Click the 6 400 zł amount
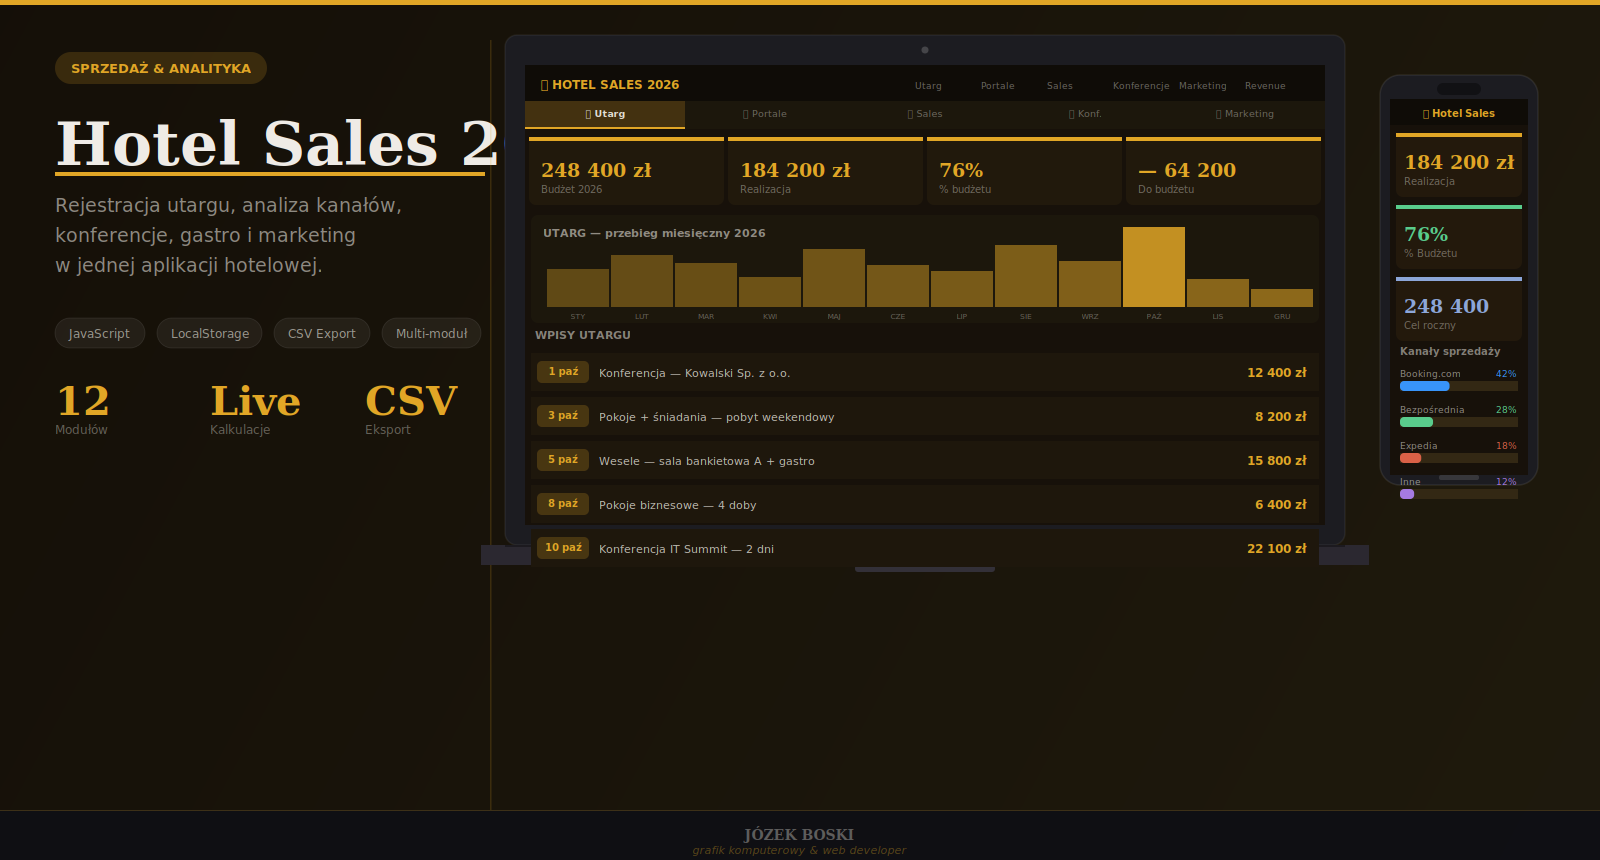This screenshot has width=1600, height=860. 1281,505
